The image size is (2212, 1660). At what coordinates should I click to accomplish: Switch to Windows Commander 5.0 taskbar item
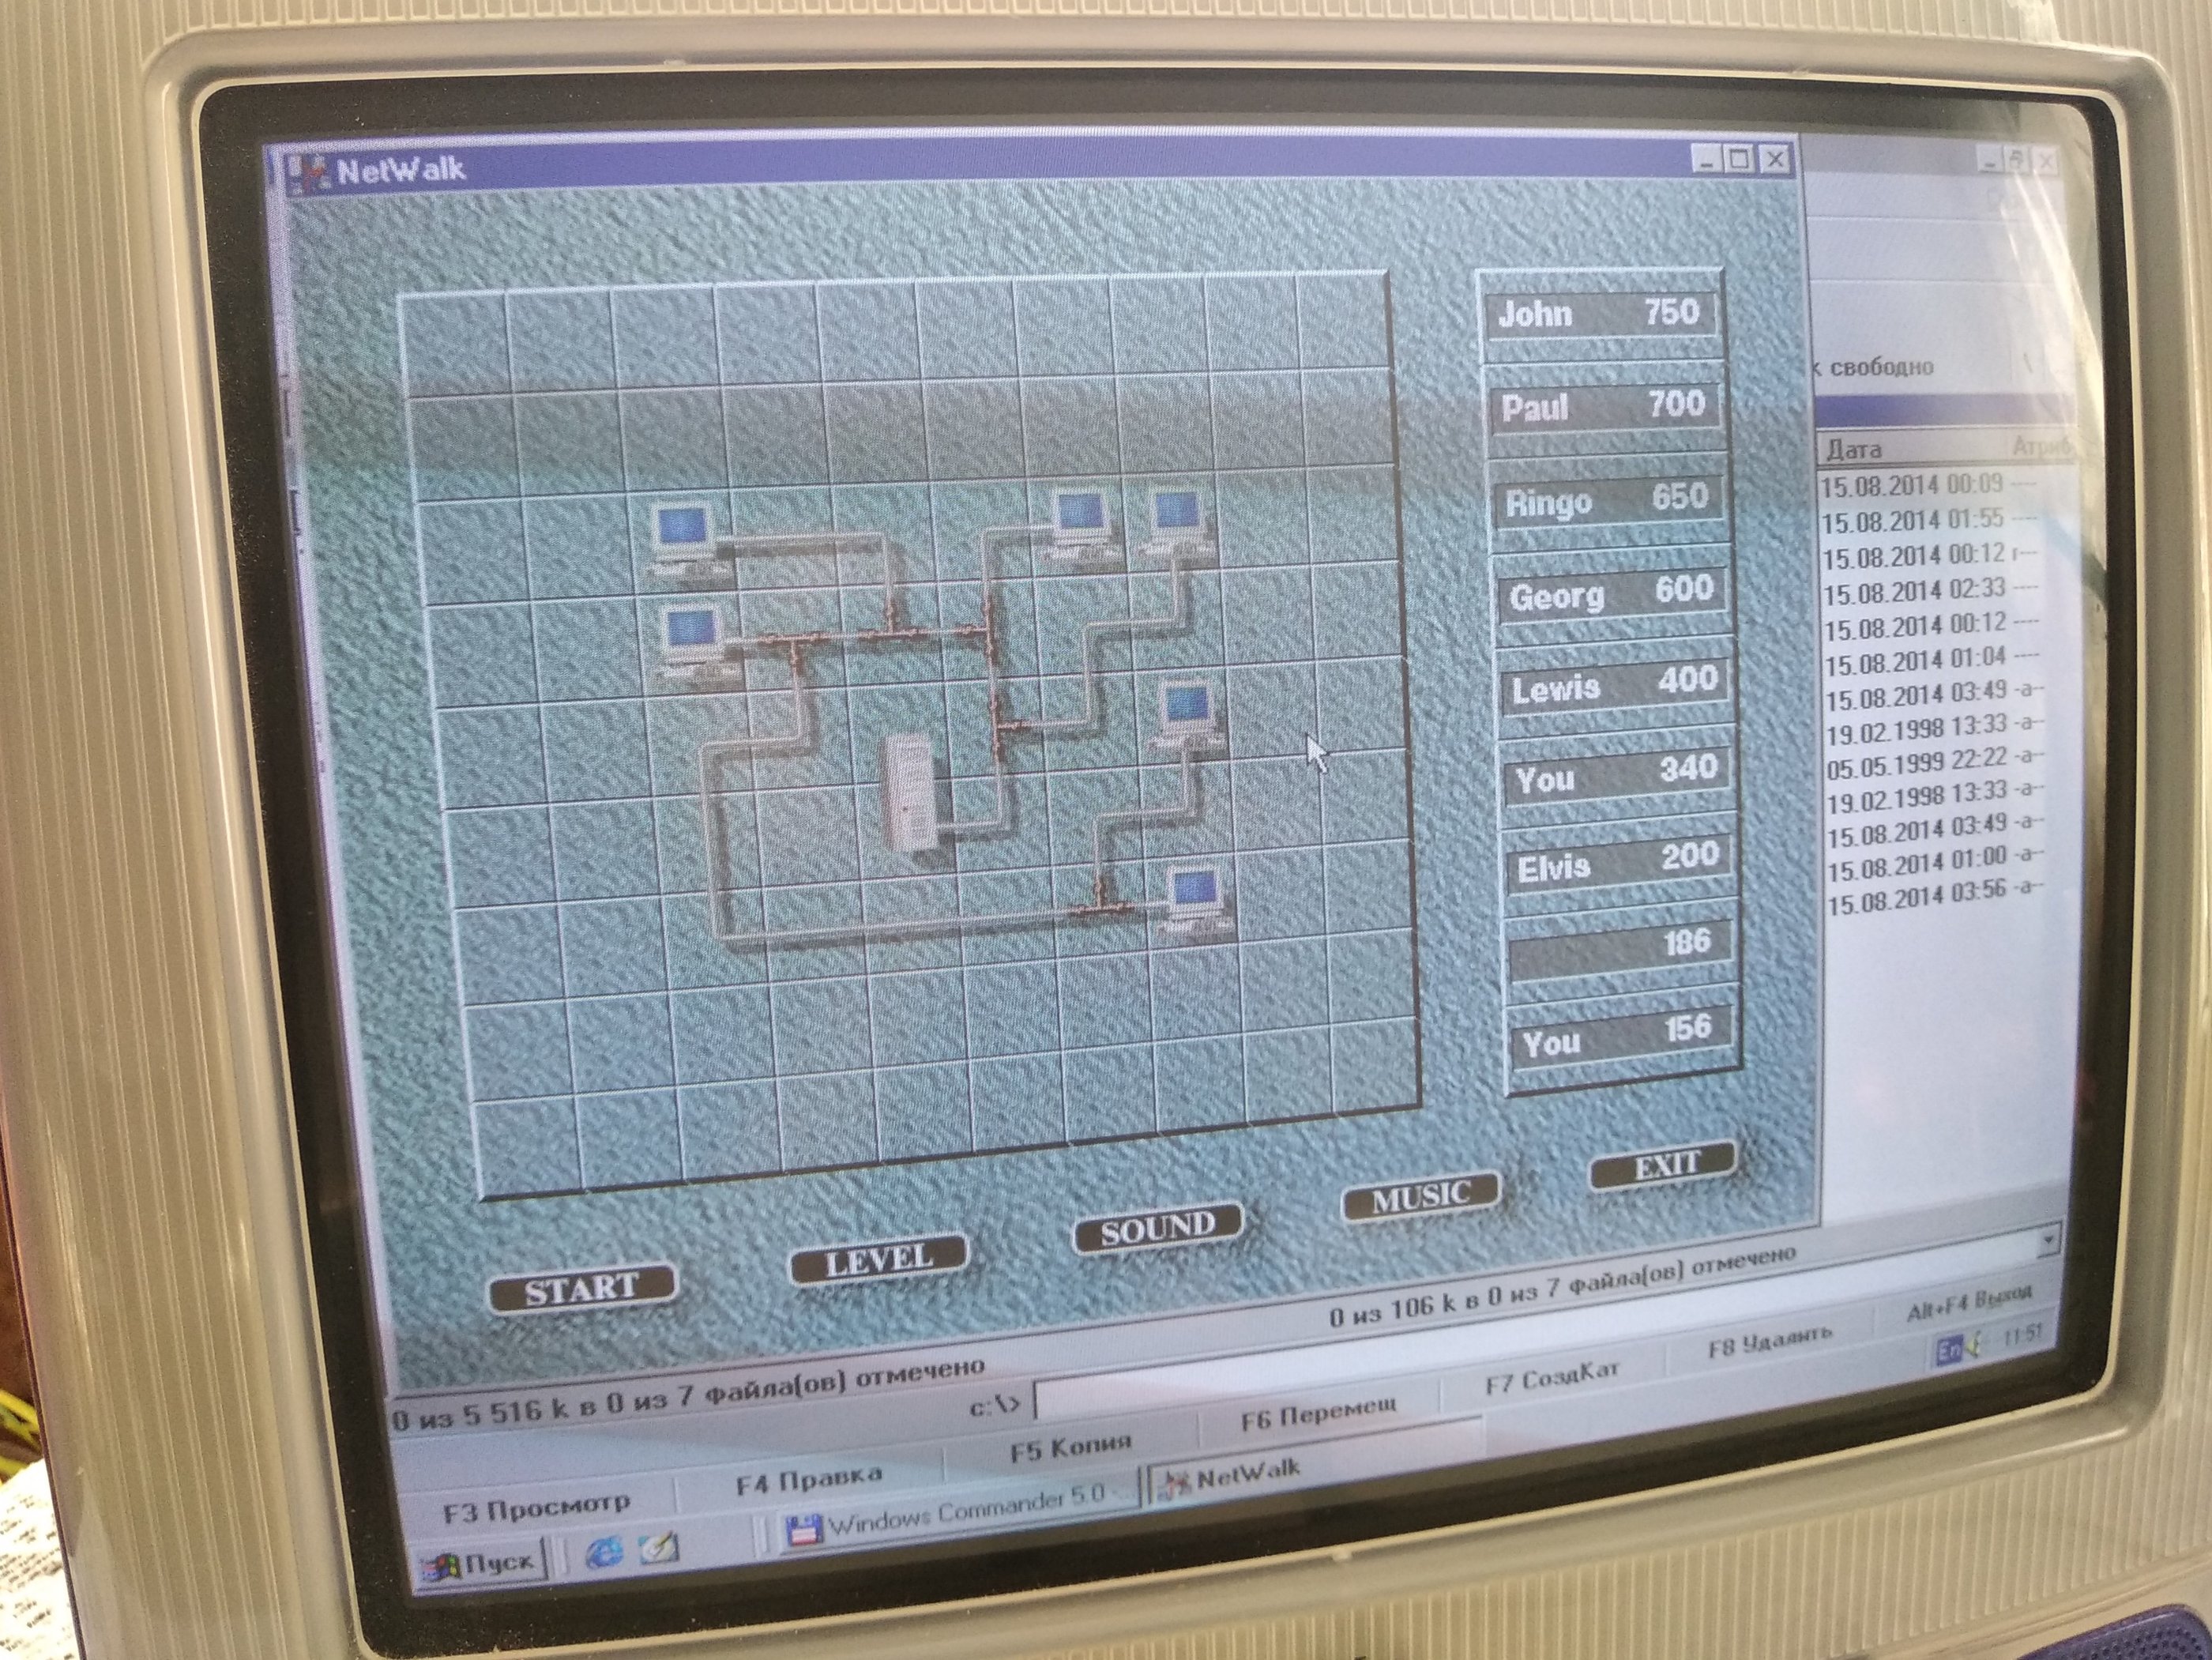pyautogui.click(x=960, y=1515)
